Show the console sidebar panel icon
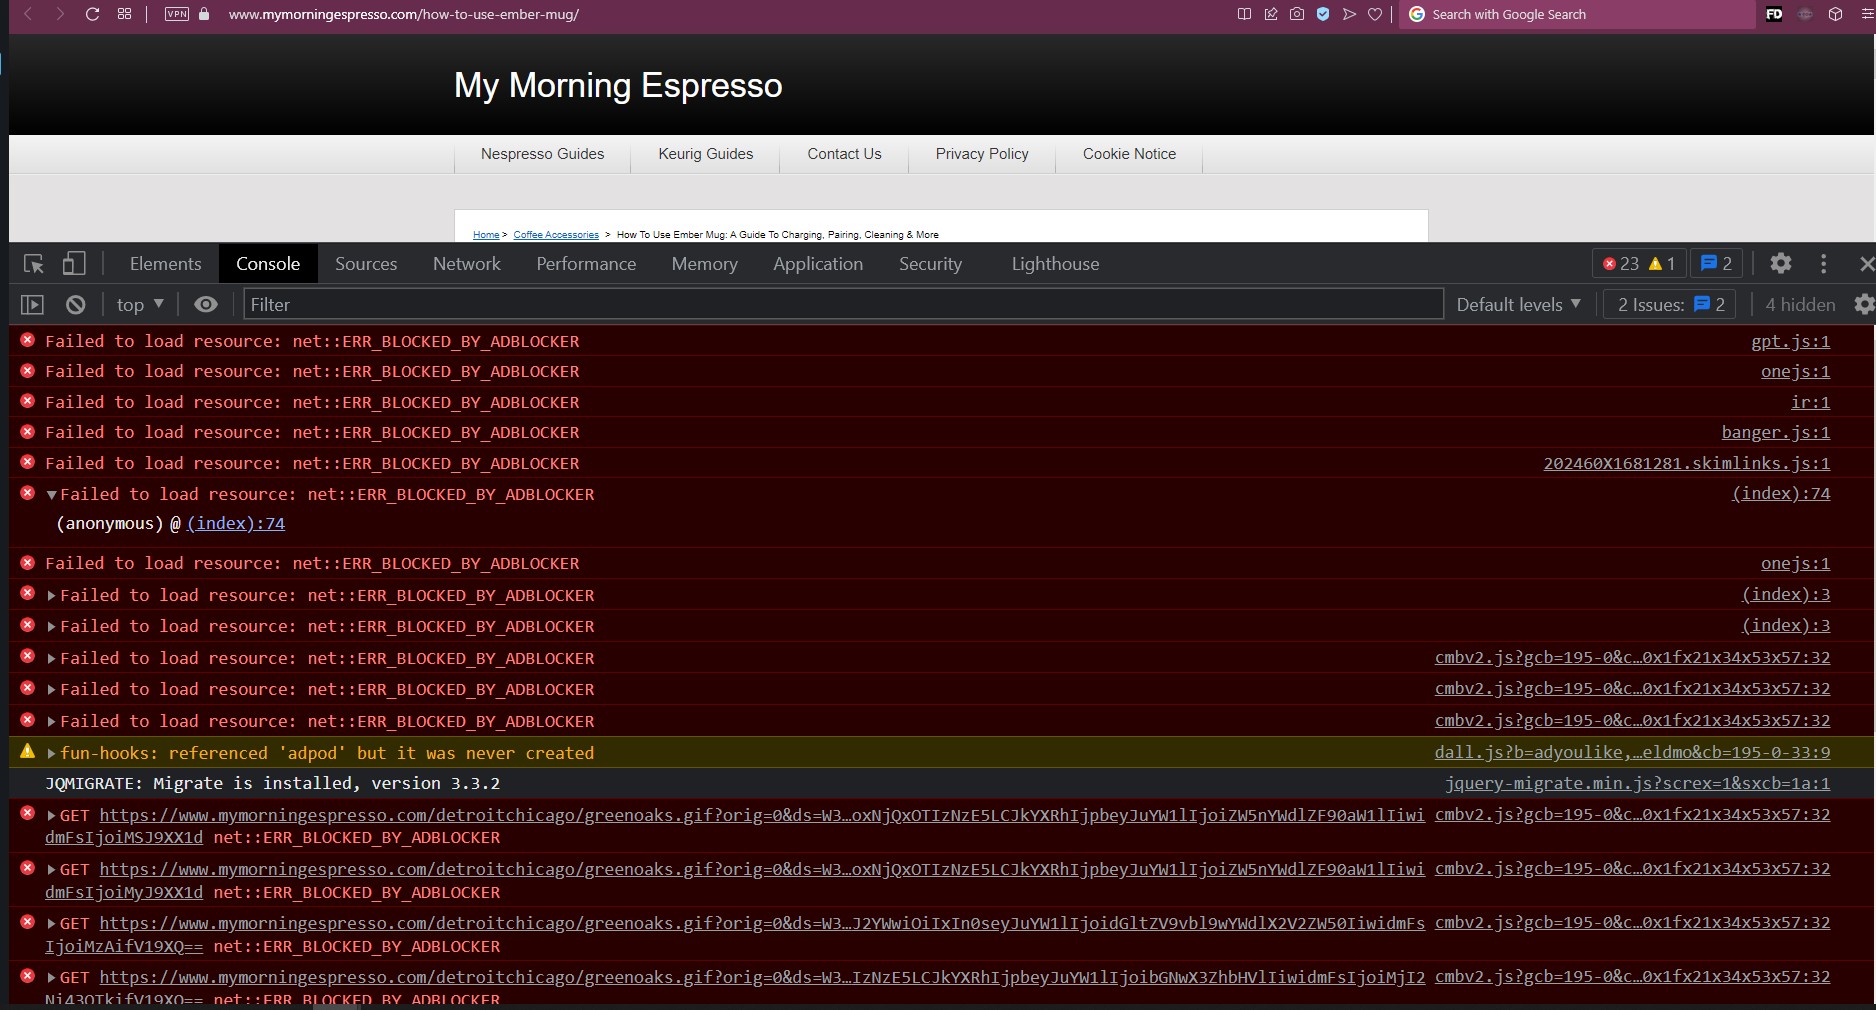Image resolution: width=1876 pixels, height=1010 pixels. pos(33,305)
